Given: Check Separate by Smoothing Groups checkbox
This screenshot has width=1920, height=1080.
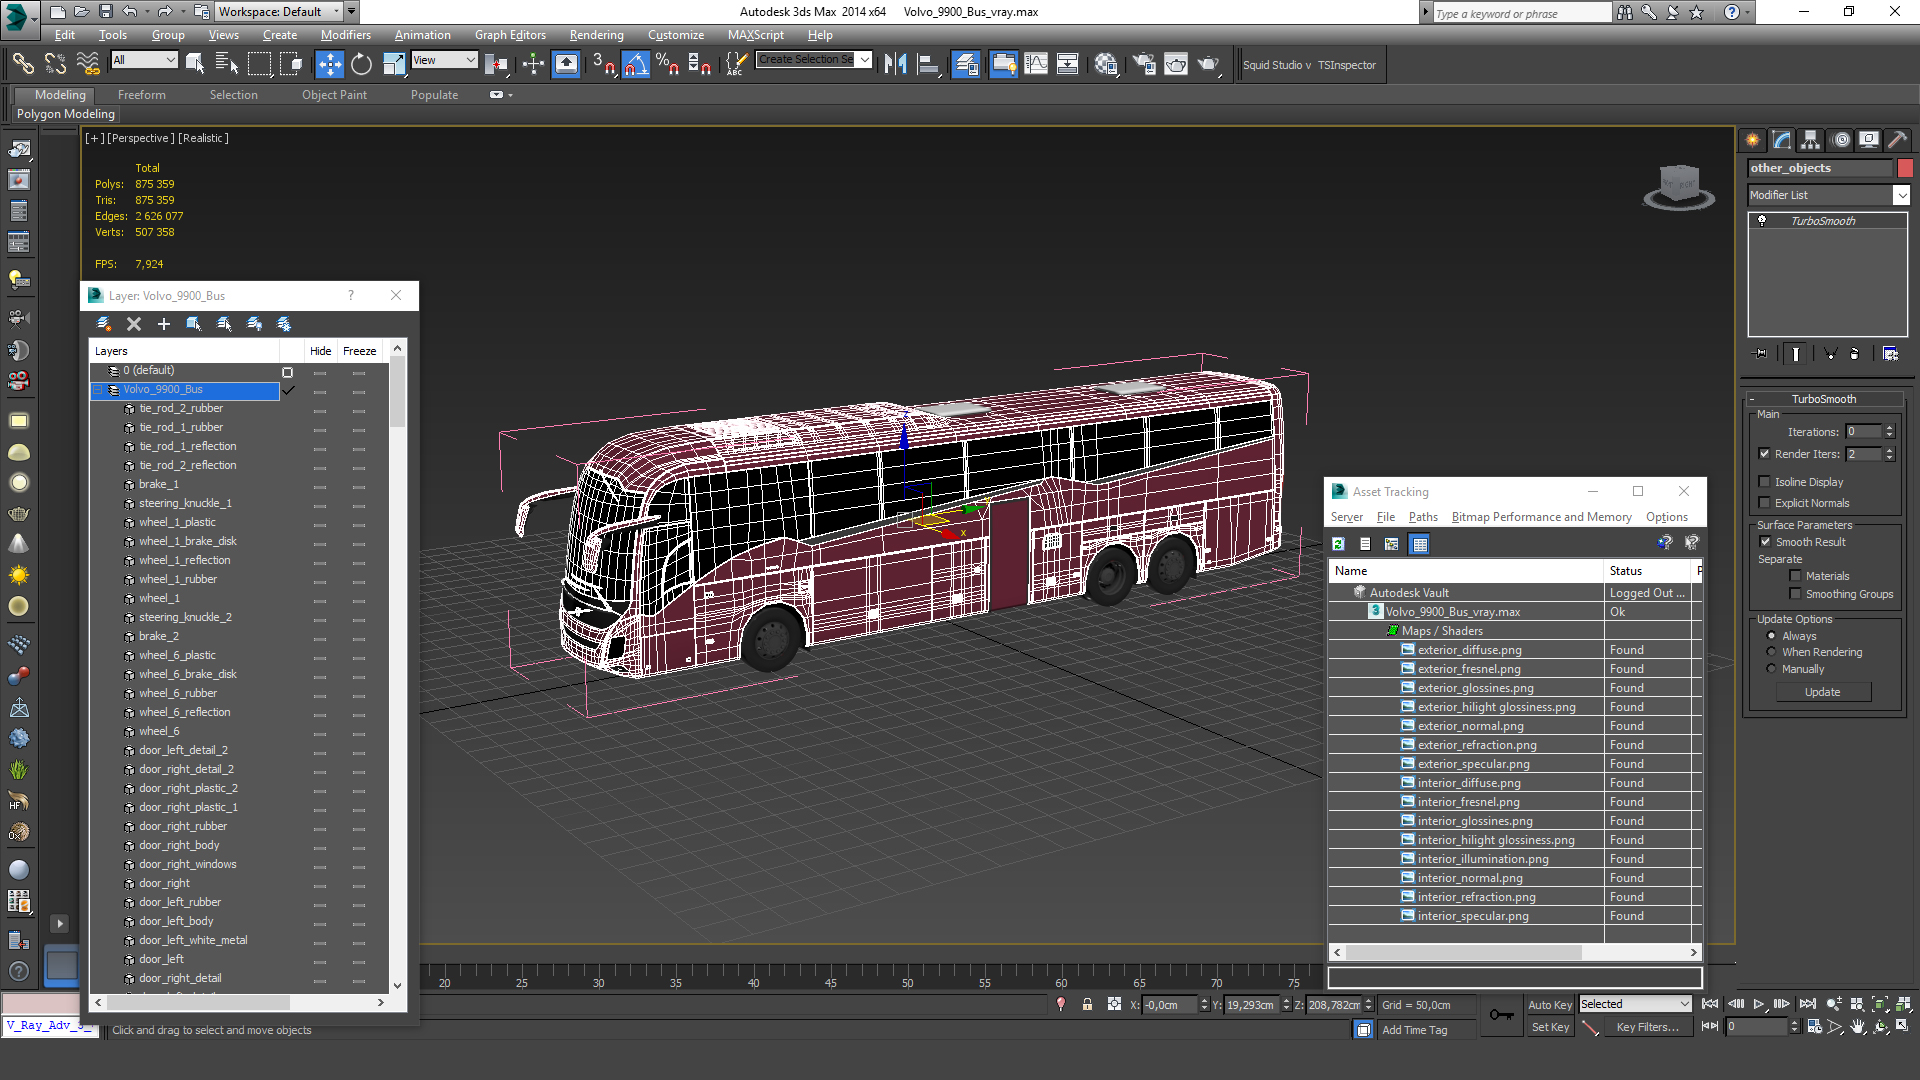Looking at the screenshot, I should click(x=1795, y=594).
